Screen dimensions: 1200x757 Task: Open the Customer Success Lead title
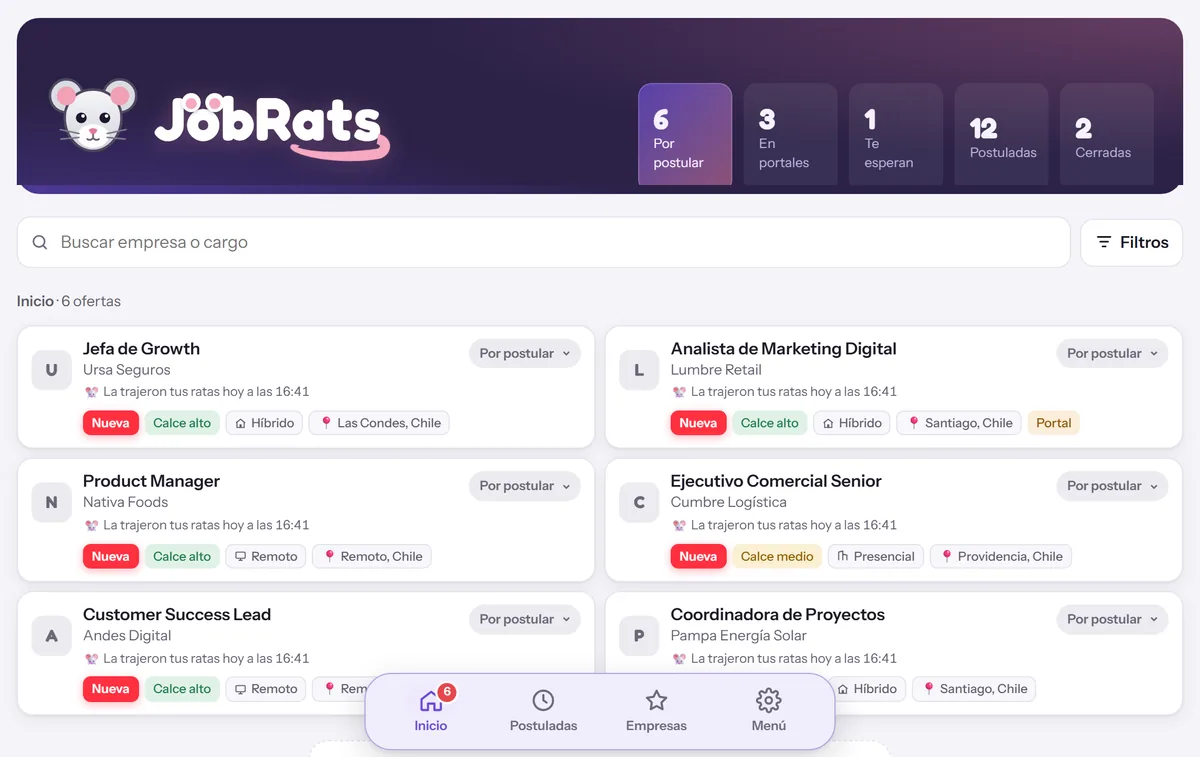(177, 614)
